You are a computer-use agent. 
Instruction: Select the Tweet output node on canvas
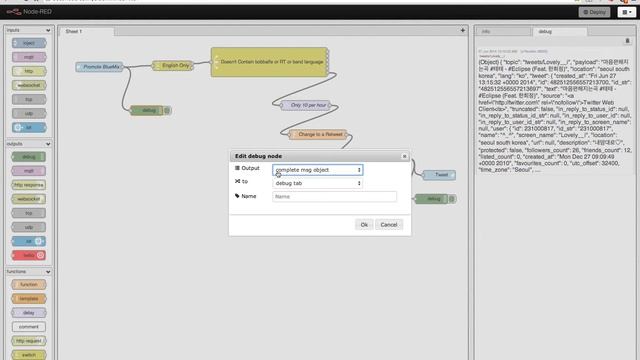point(439,175)
